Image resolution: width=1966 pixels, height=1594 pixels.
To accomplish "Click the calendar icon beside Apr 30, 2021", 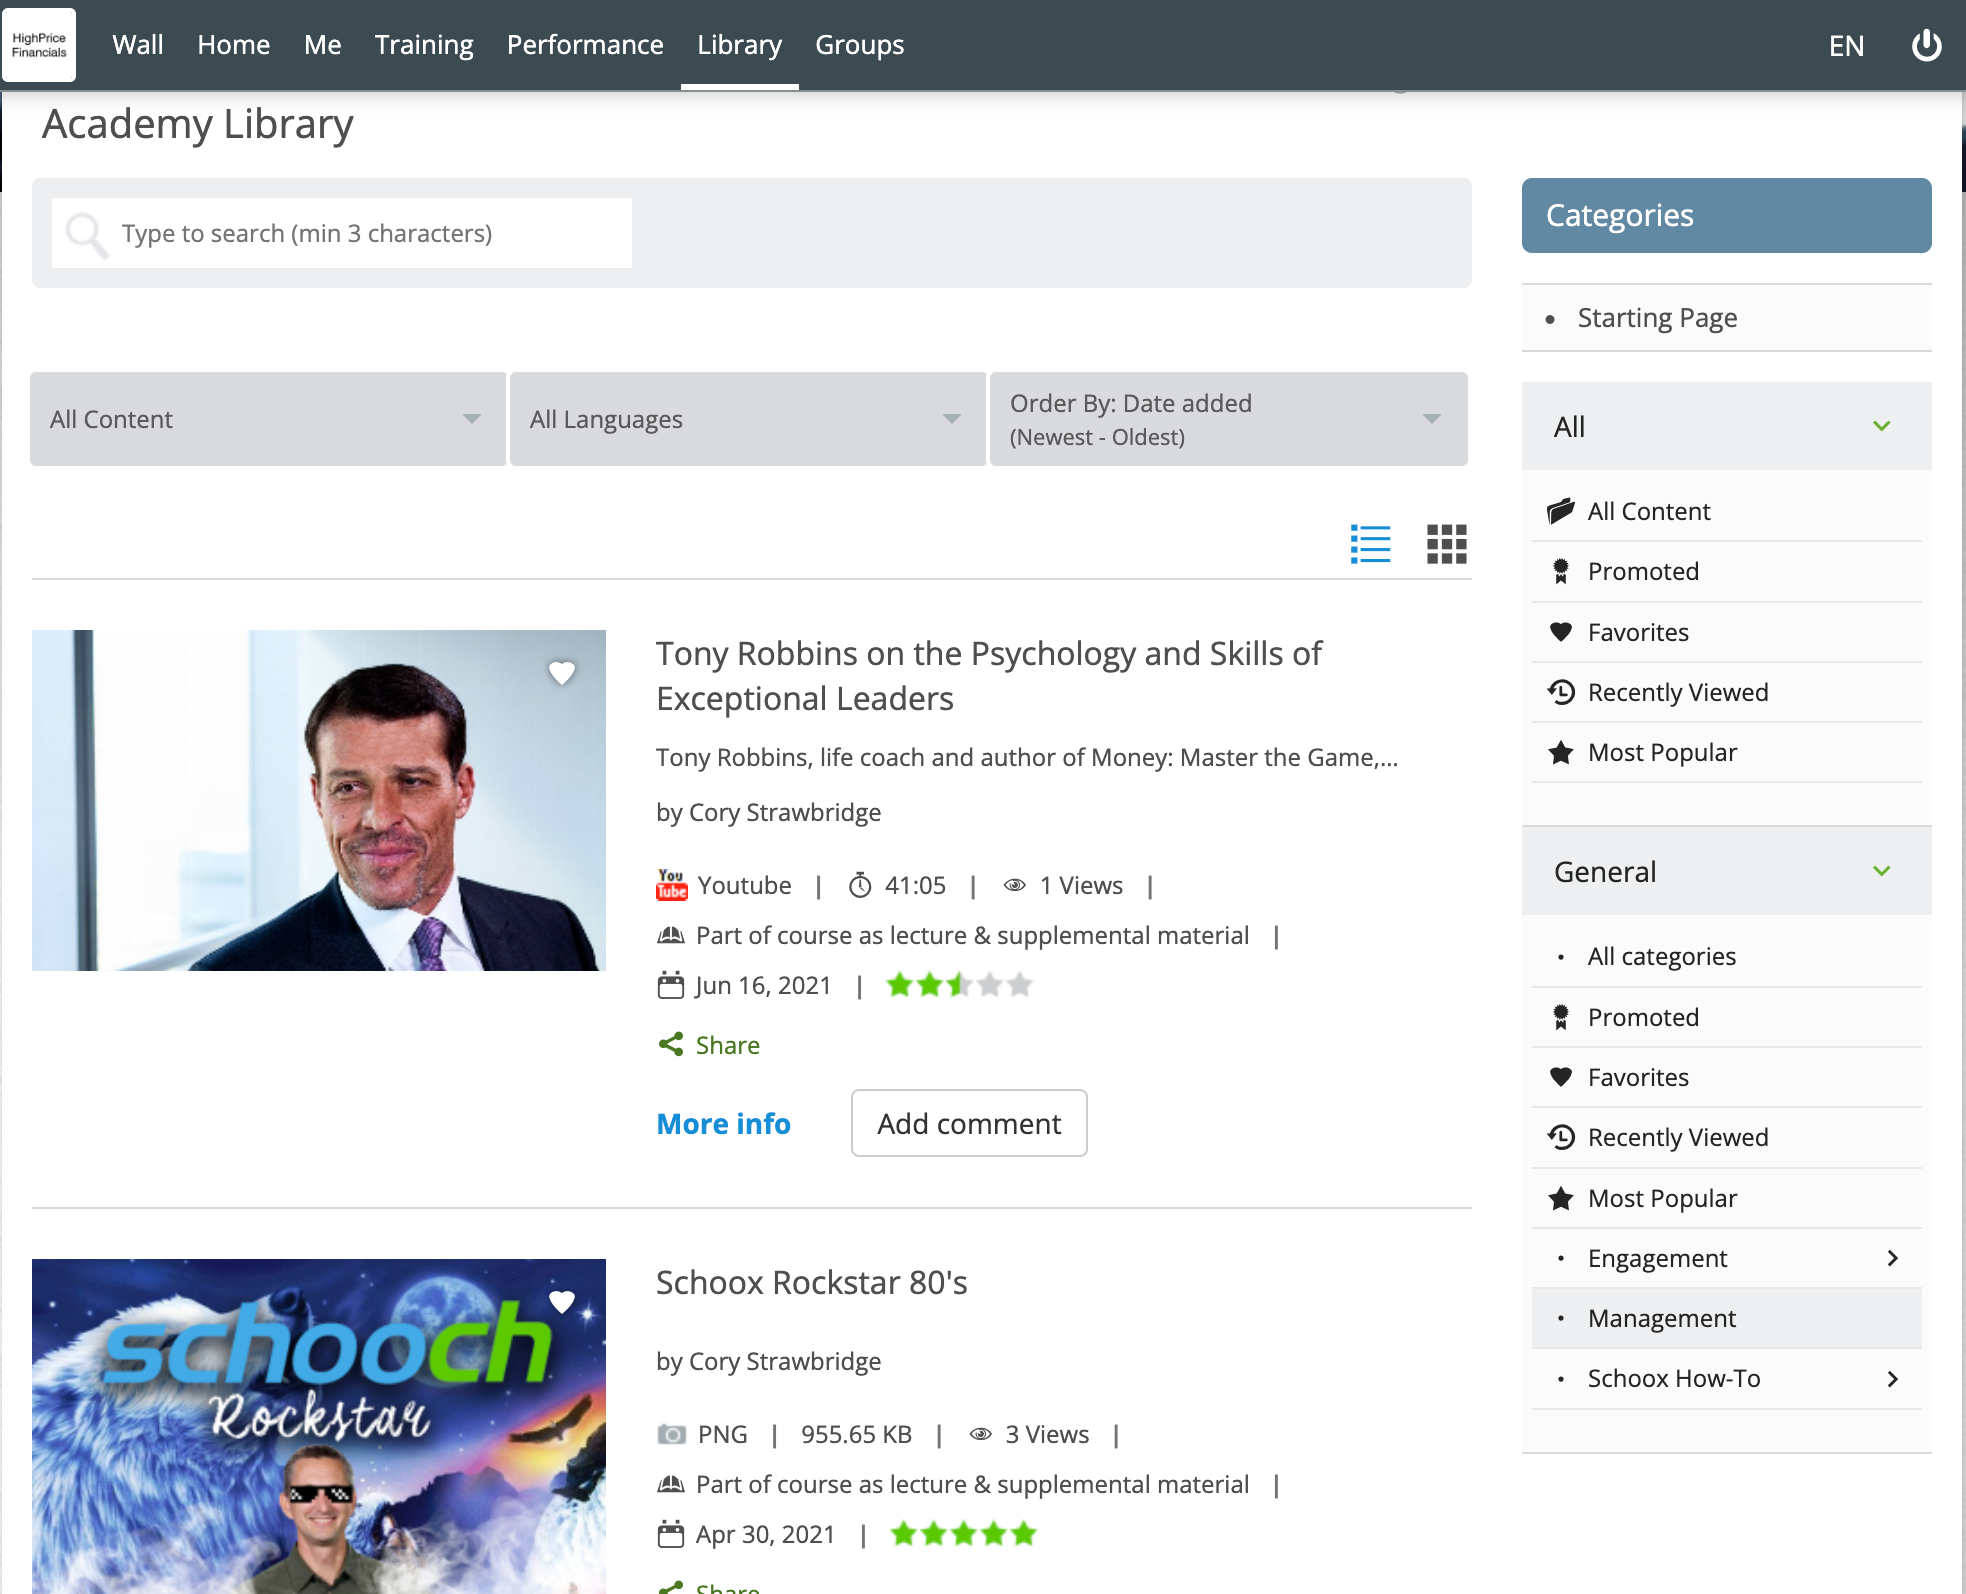I will [x=670, y=1534].
